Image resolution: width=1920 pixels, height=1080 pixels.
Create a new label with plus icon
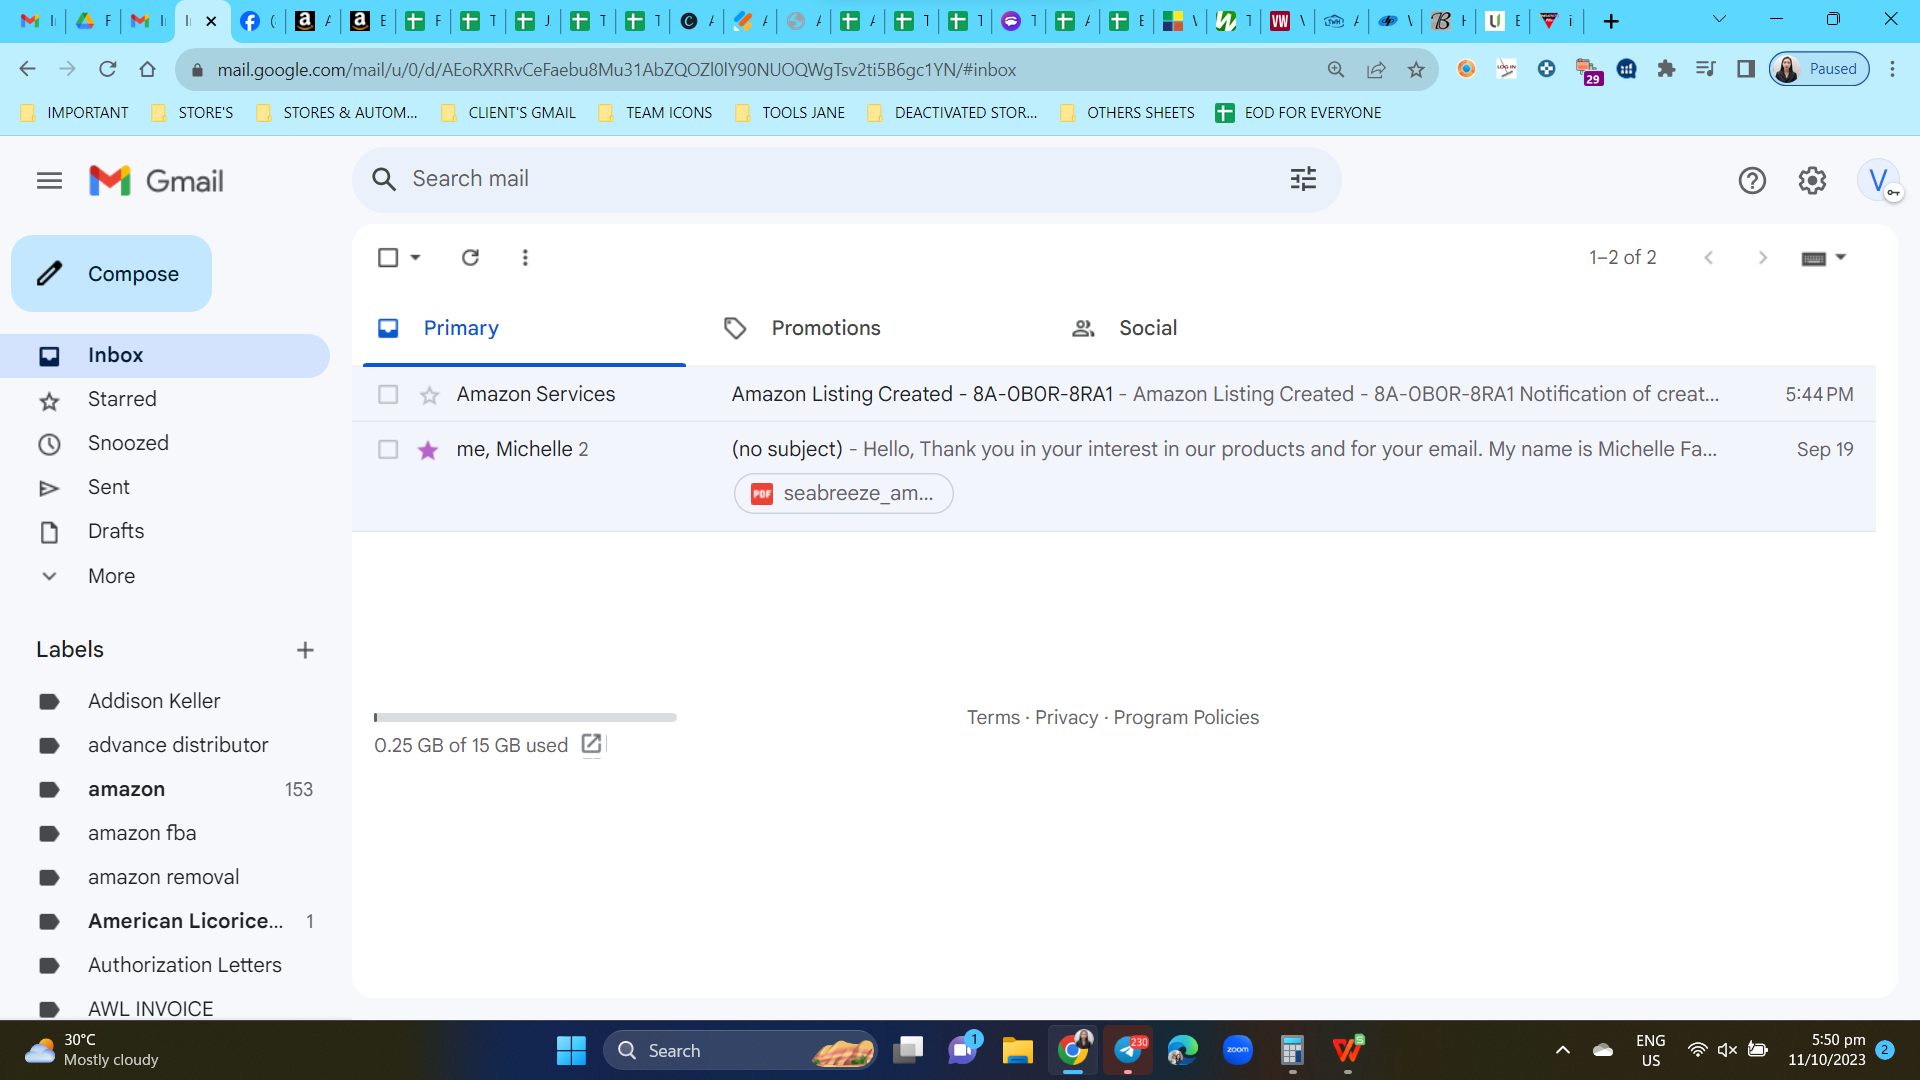pos(305,650)
